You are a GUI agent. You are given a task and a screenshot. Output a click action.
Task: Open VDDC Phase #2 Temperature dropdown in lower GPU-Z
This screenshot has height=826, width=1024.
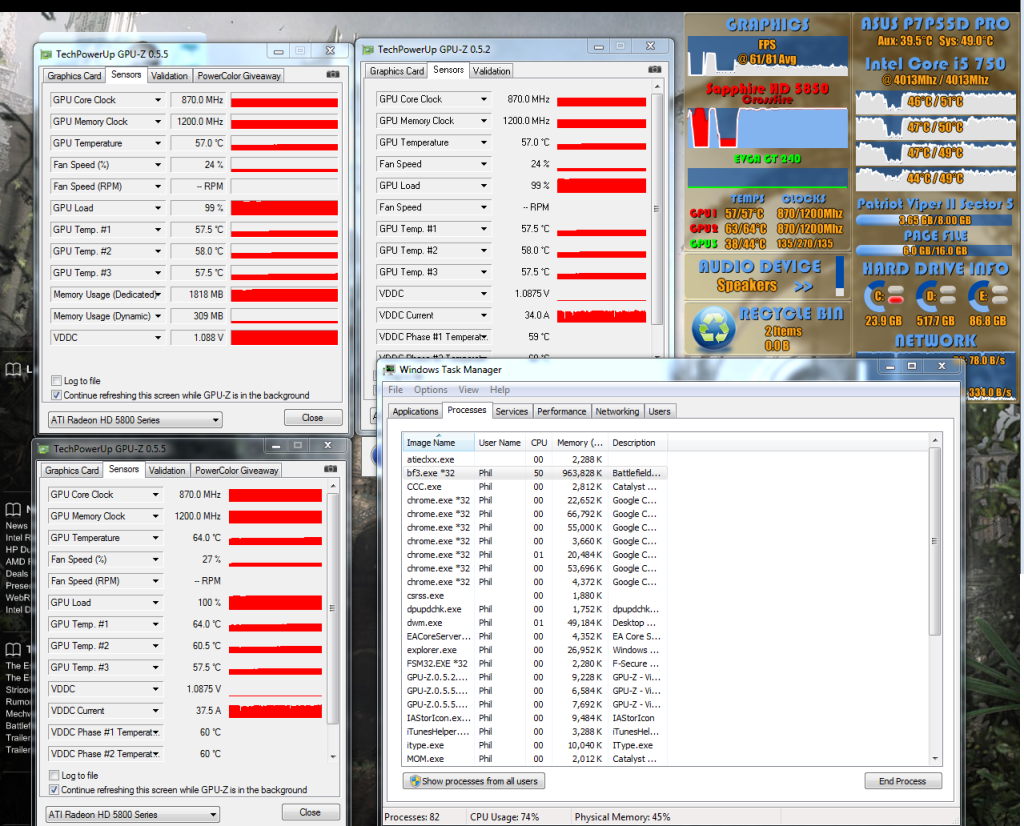155,754
